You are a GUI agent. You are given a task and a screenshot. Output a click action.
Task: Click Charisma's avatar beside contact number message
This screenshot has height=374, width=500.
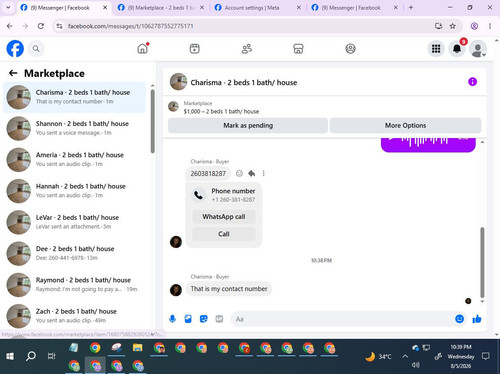click(176, 290)
